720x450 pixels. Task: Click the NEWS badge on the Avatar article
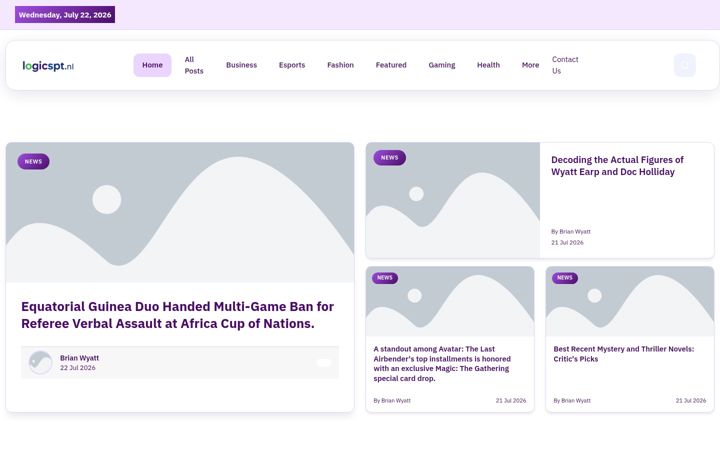point(385,278)
